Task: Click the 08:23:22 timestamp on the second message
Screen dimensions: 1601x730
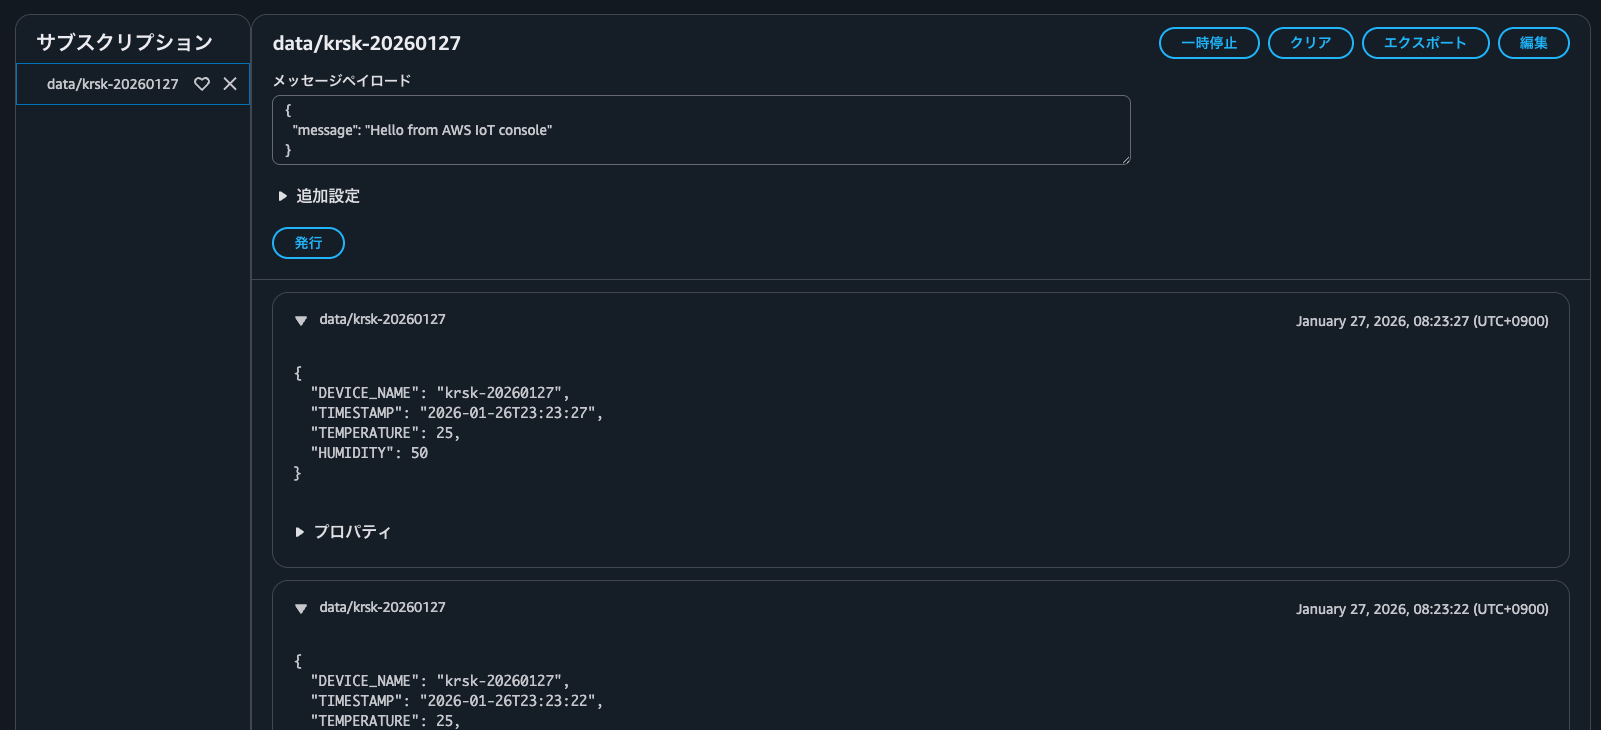Action: click(x=1421, y=609)
